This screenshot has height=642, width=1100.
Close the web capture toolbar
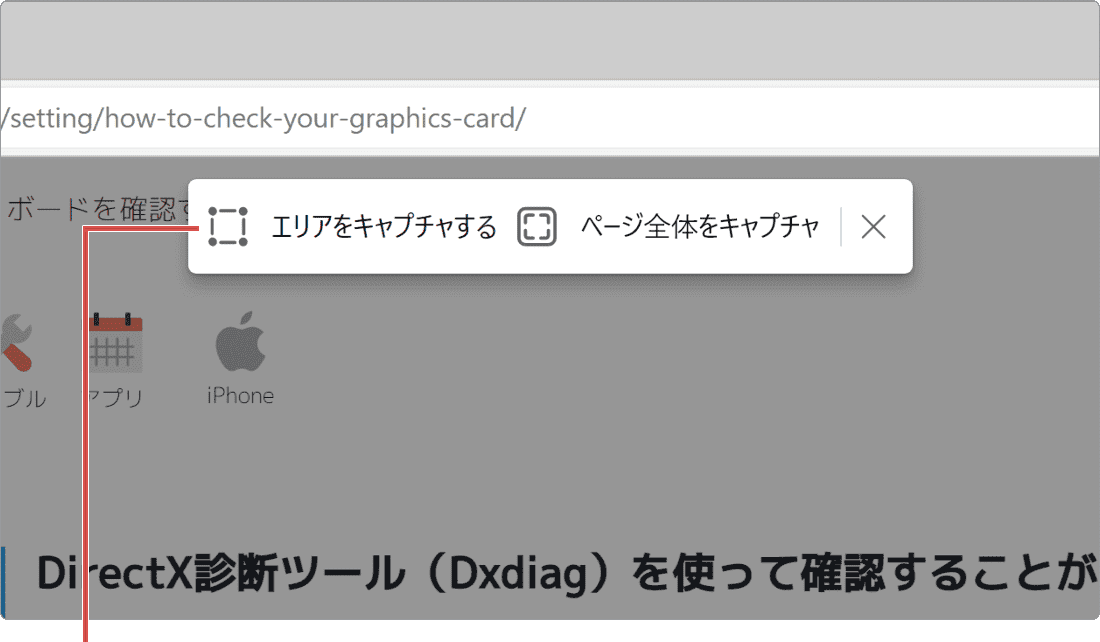(x=873, y=227)
